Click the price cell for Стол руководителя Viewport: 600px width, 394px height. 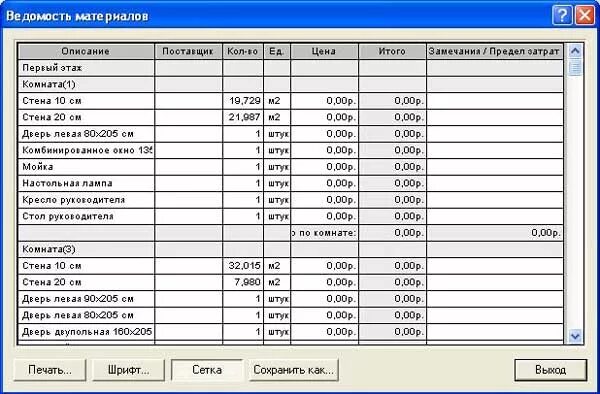[324, 216]
